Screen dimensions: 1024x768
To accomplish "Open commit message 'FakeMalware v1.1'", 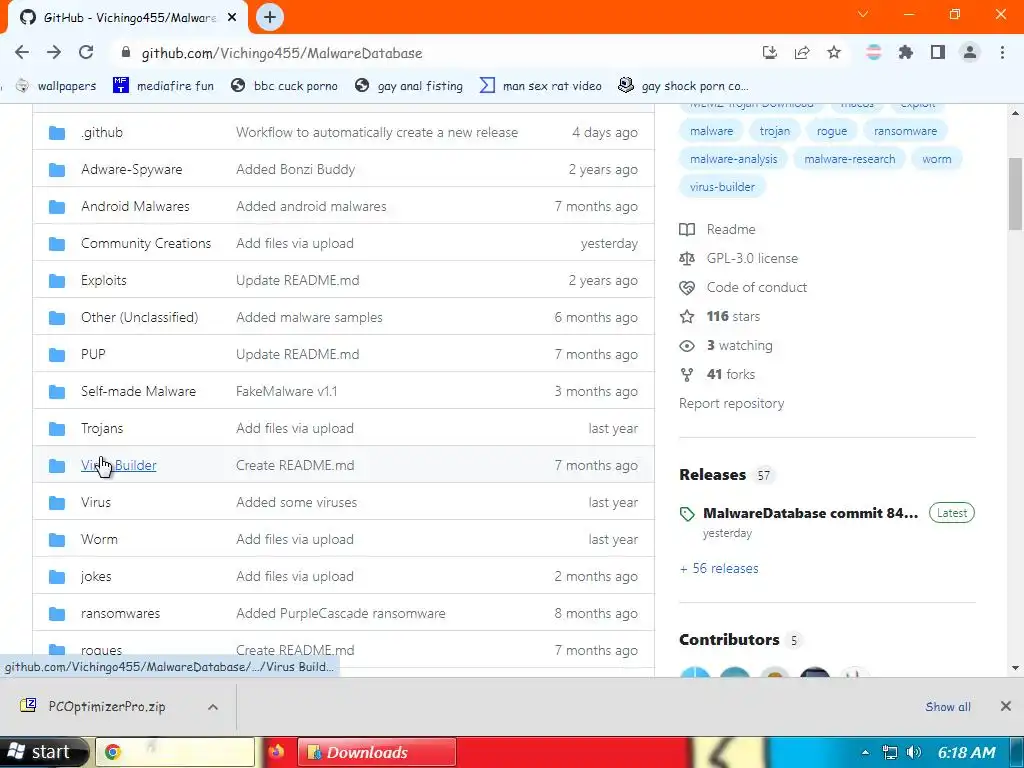I will pos(286,391).
